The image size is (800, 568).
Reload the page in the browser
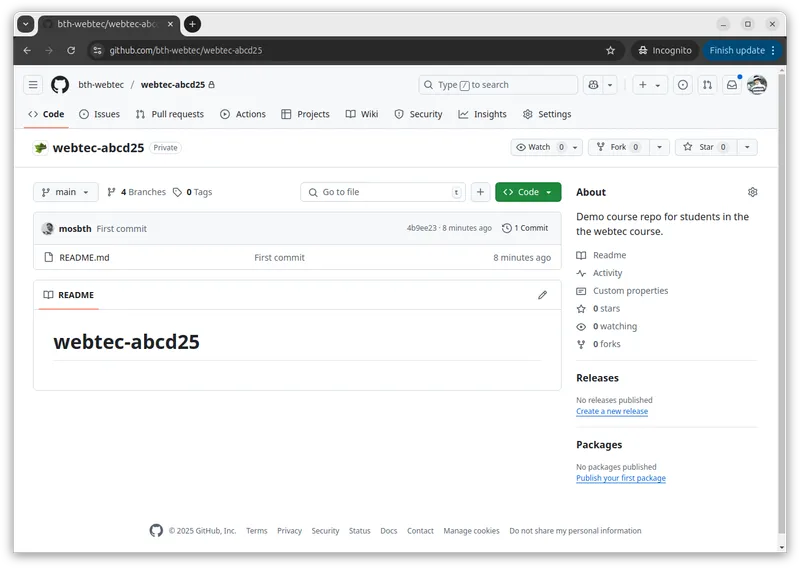click(71, 50)
